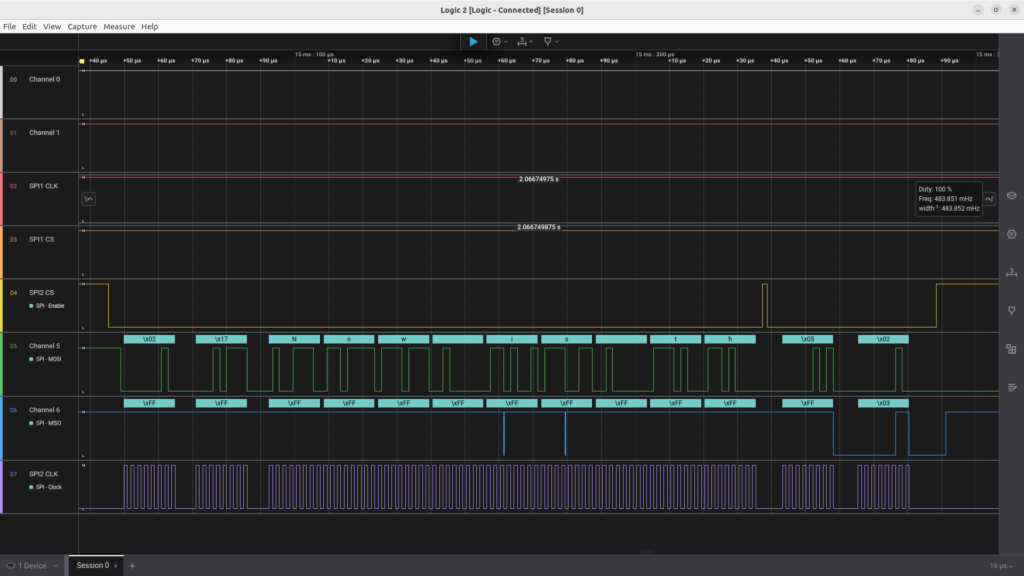
Task: Select the Channel 0 label
Action: (44, 79)
